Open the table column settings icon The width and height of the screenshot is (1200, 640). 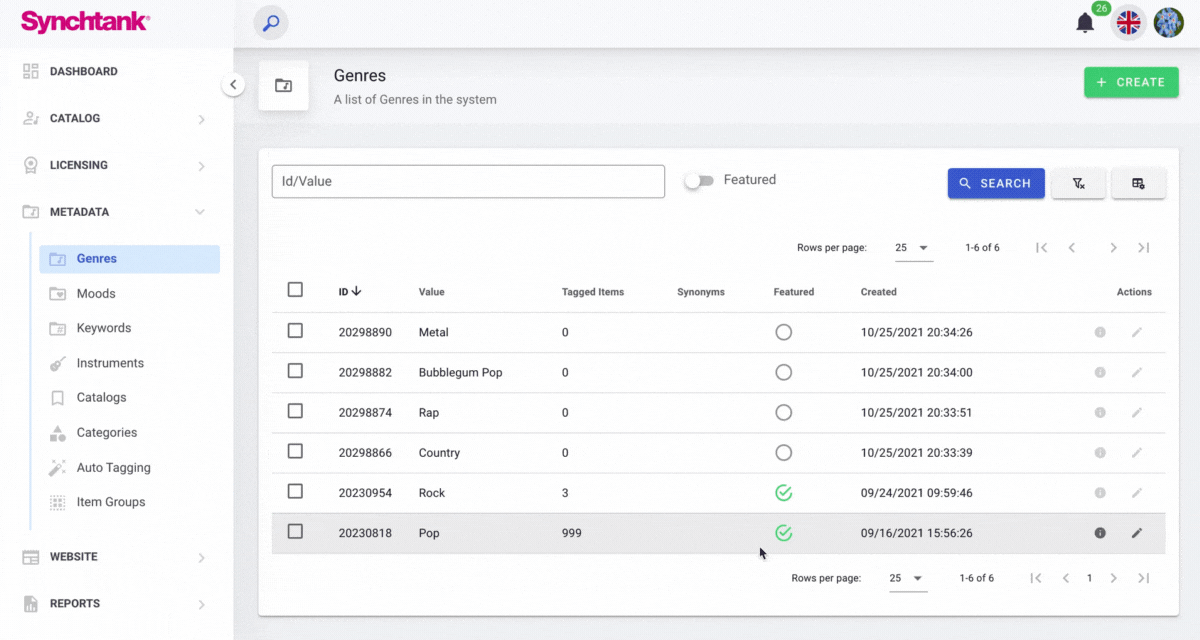[x=1138, y=183]
